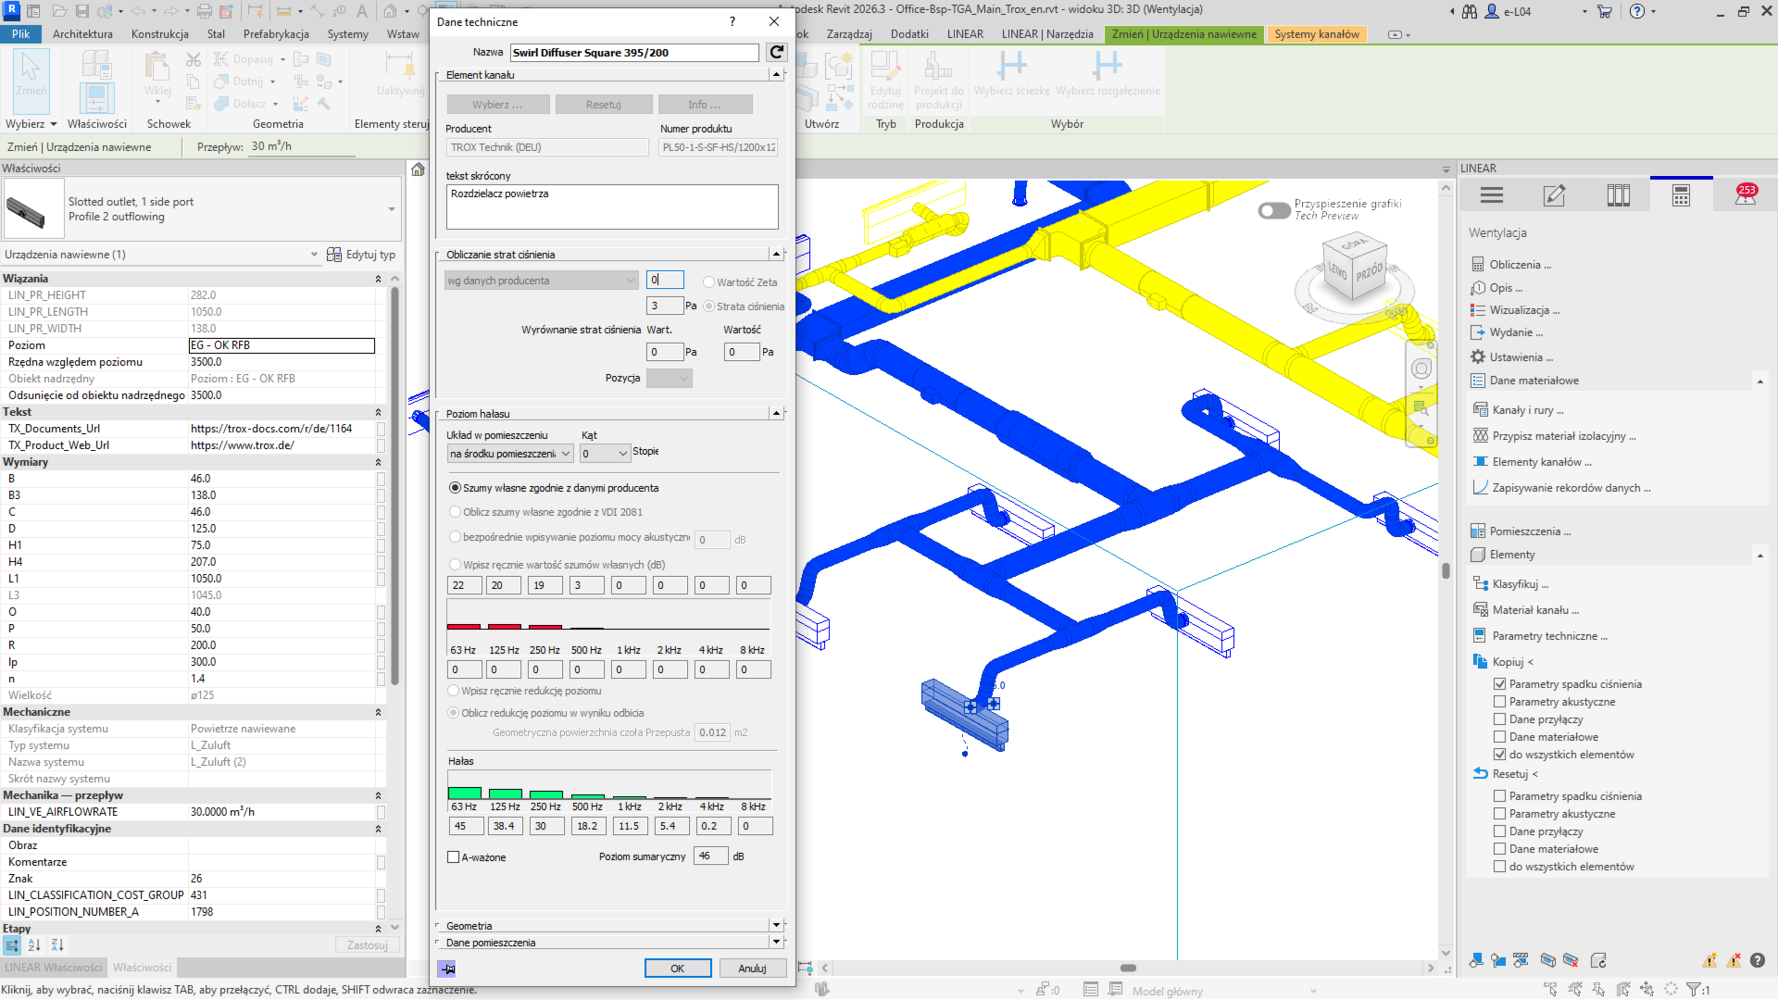
Task: Click the tekst skrócony text area
Action: (611, 206)
